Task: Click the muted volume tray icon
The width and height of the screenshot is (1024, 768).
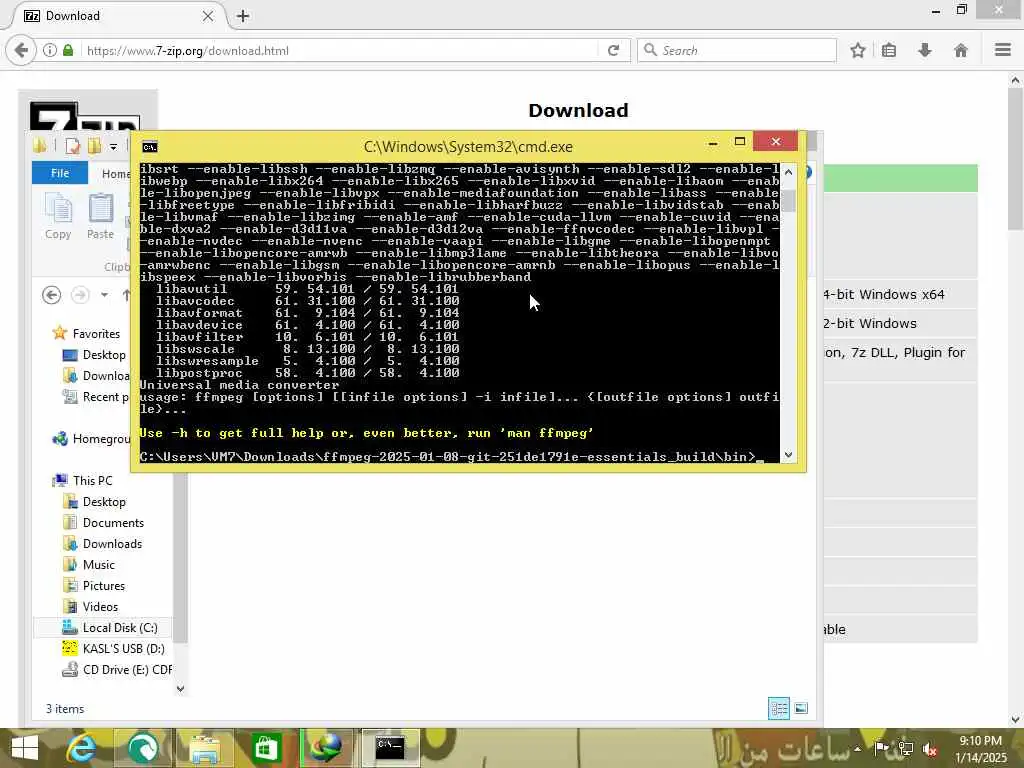Action: [x=929, y=749]
